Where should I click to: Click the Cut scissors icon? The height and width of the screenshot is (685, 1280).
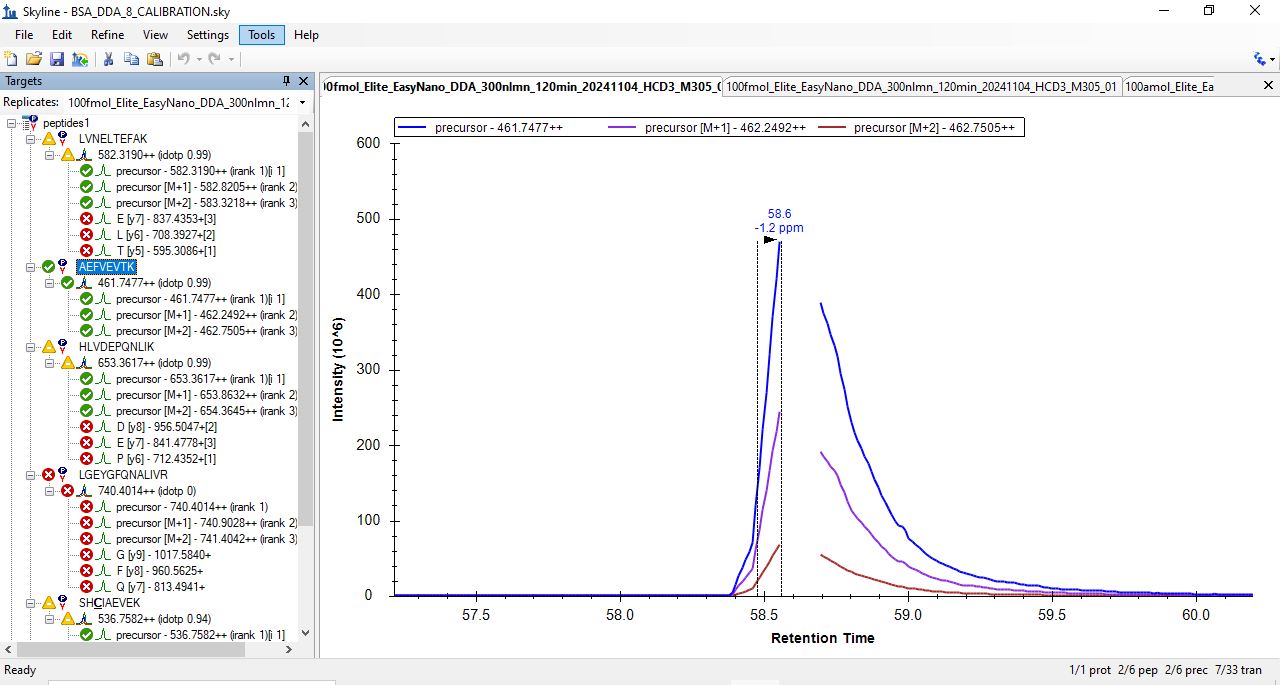[108, 59]
